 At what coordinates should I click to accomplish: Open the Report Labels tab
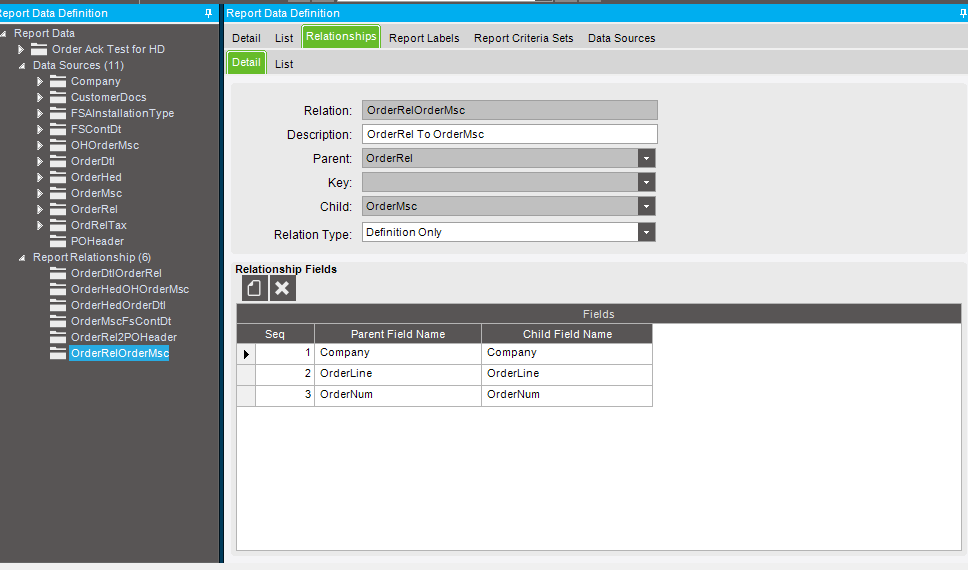(x=424, y=38)
